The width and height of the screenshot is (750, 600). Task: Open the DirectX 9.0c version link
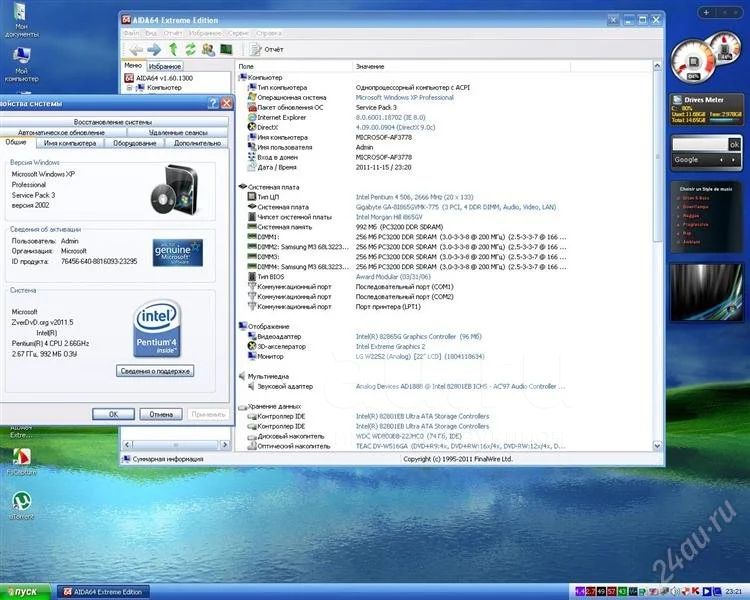(395, 128)
